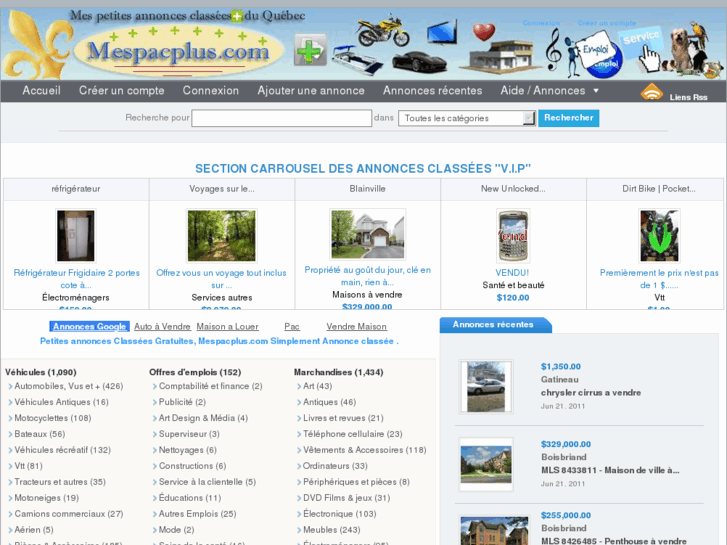Click chrysler cirrus a vendre title
Viewport: 727px width, 545px height.
point(591,392)
